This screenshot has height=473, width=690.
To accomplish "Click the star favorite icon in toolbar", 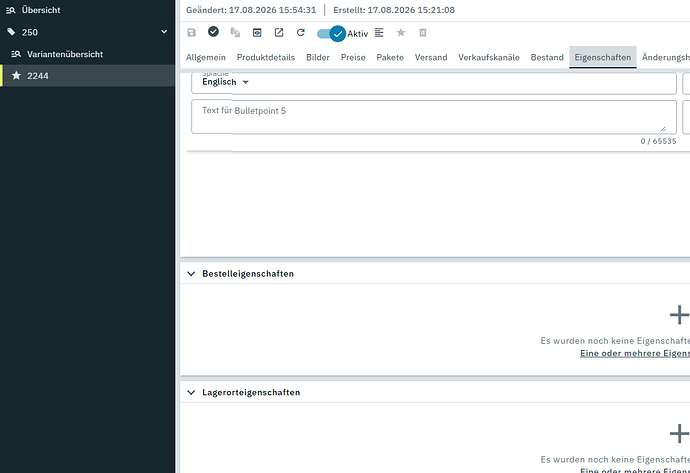I will tap(401, 33).
